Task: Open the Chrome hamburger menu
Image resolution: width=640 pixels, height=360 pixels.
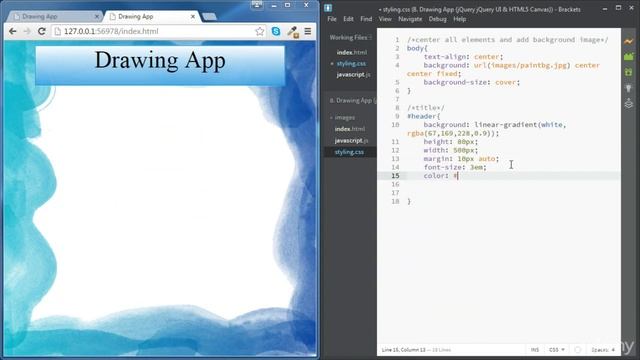Action: (x=308, y=31)
